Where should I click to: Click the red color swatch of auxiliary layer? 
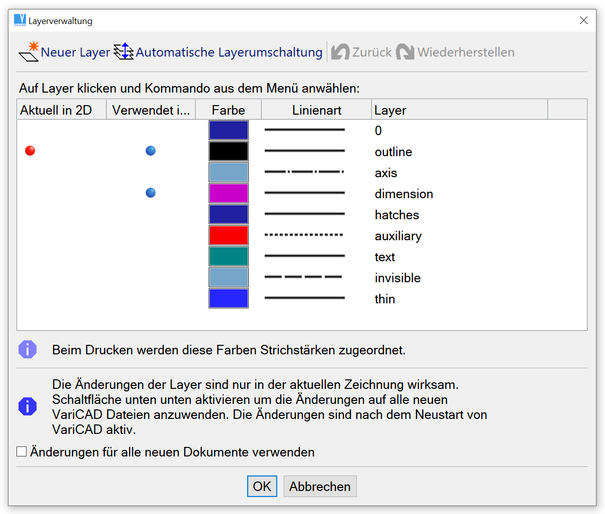click(228, 236)
